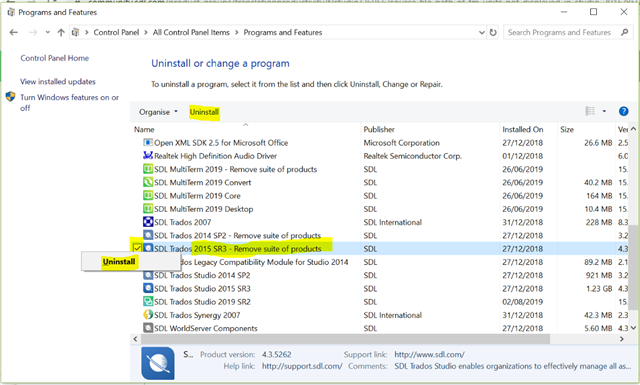Click the Open XML SDK 2.5 icon
Screen dimensions: 640x385
point(148,142)
